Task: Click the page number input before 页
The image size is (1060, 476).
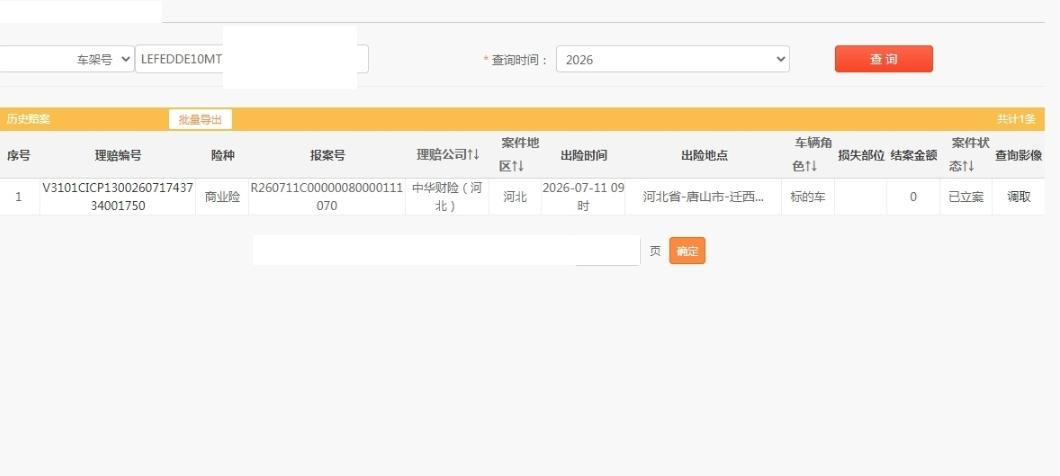Action: click(607, 251)
